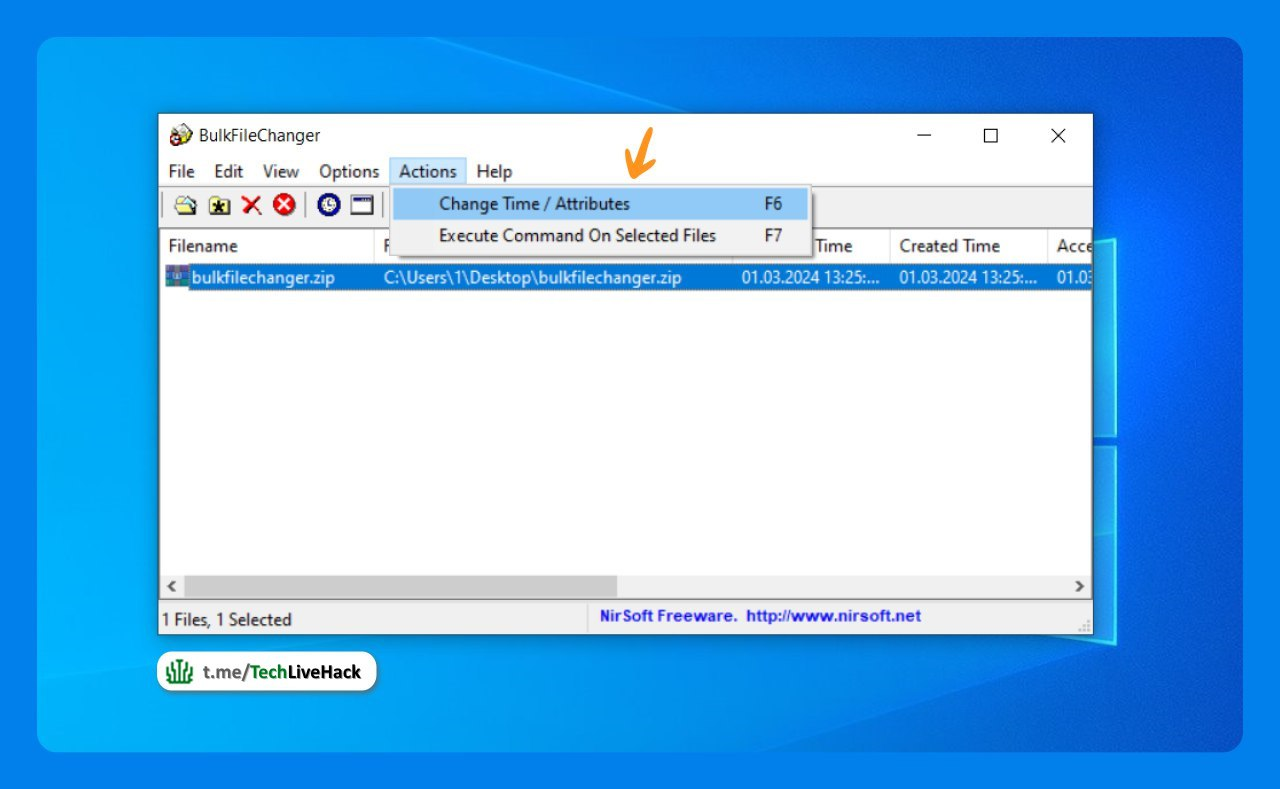1280x789 pixels.
Task: Click the horizontal scrollbar left arrow
Action: pos(171,587)
